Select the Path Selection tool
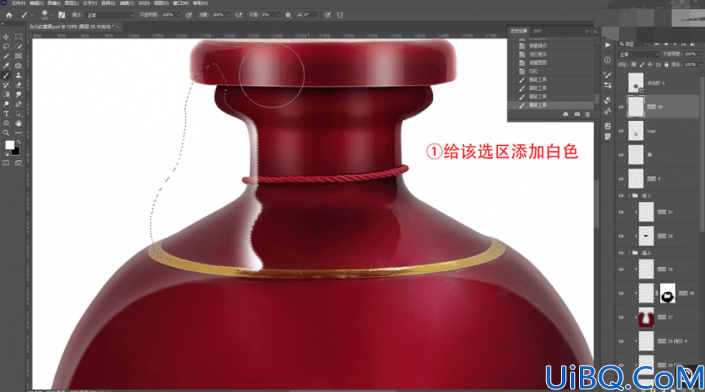Viewport: 705px width, 392px height. (x=18, y=114)
